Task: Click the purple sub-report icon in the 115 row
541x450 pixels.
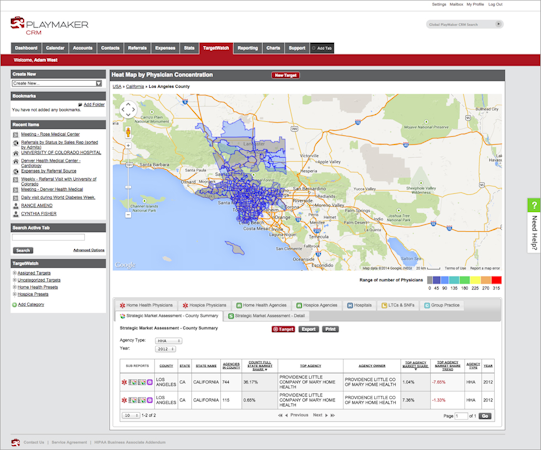Action: 150,400
